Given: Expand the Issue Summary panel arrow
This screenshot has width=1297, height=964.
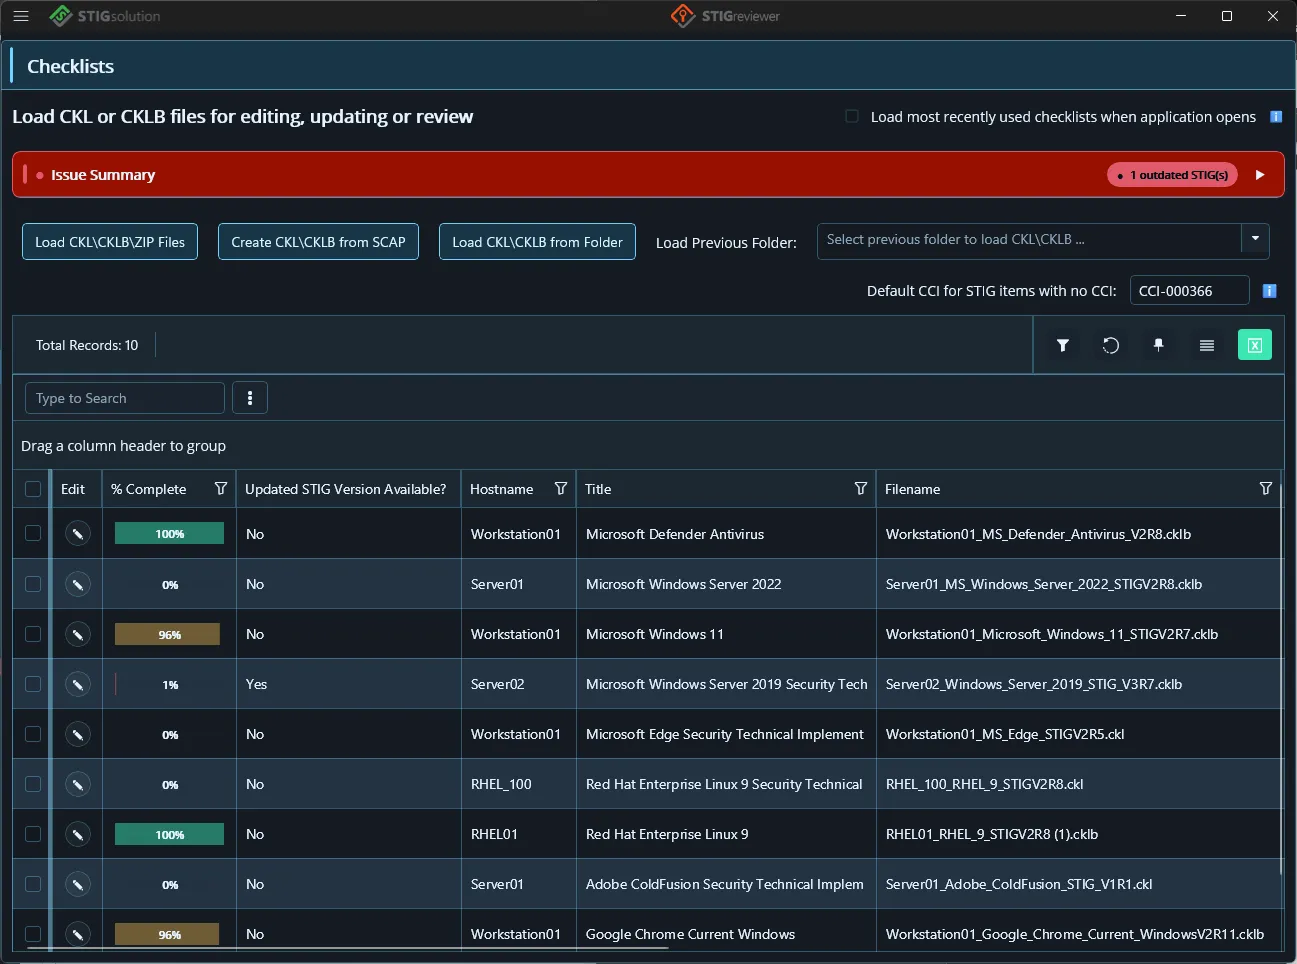Looking at the screenshot, I should 1260,175.
